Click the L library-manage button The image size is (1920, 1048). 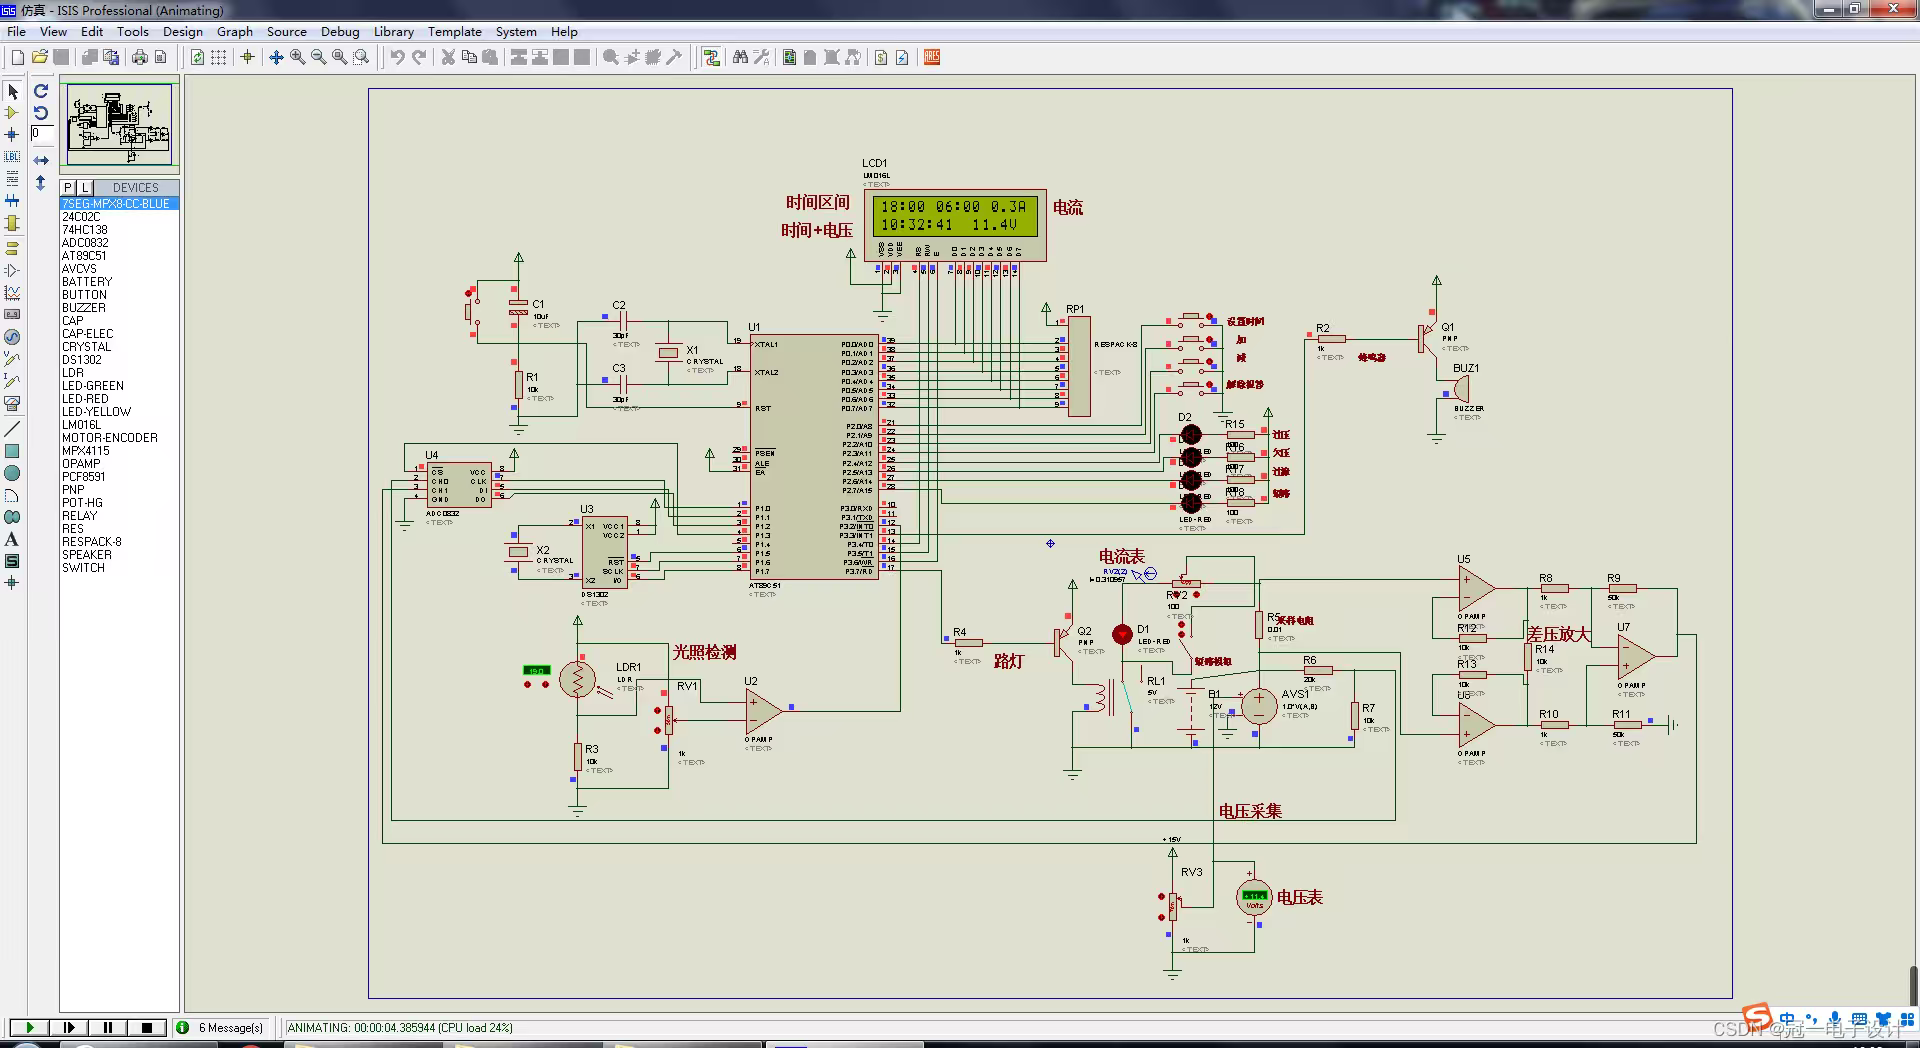coord(84,187)
